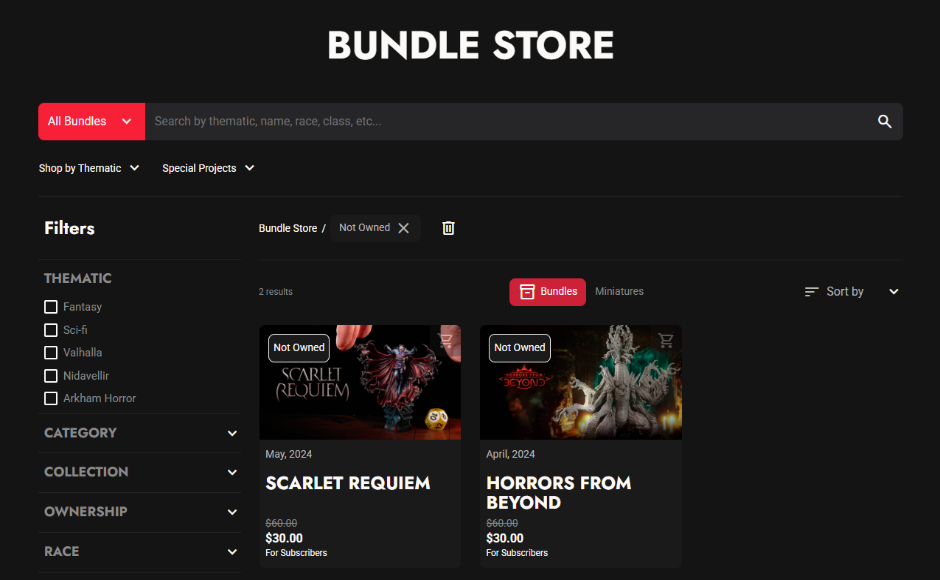The height and width of the screenshot is (580, 940).
Task: Expand the CATEGORY filter section
Action: [140, 433]
